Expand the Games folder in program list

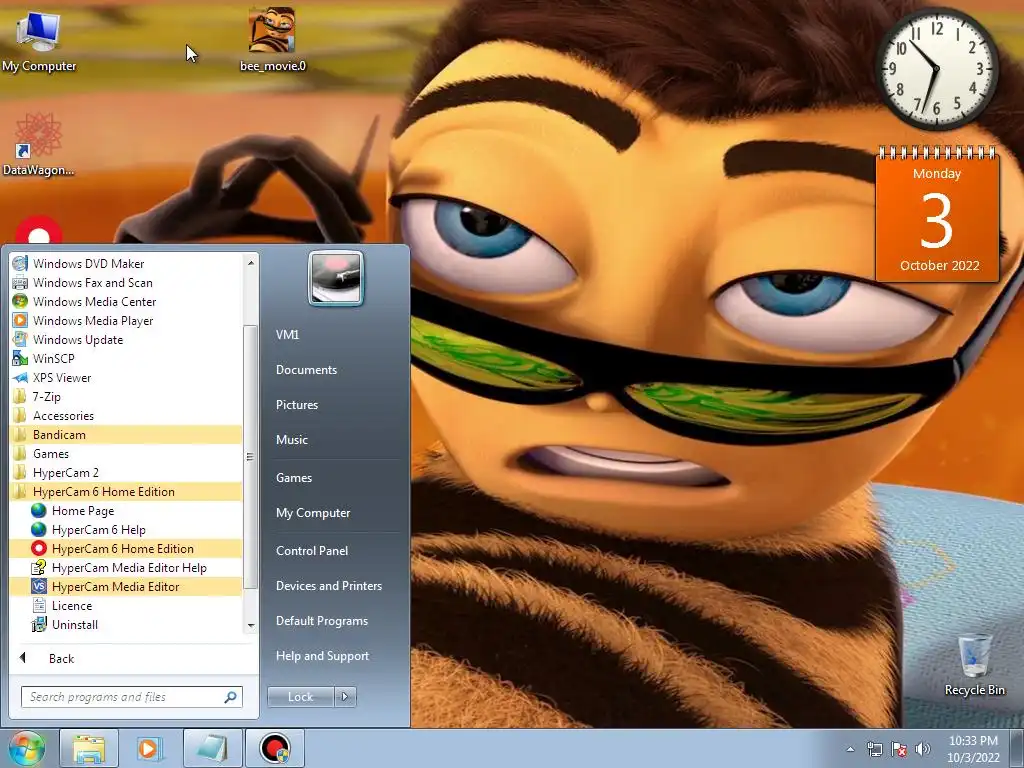pos(125,453)
